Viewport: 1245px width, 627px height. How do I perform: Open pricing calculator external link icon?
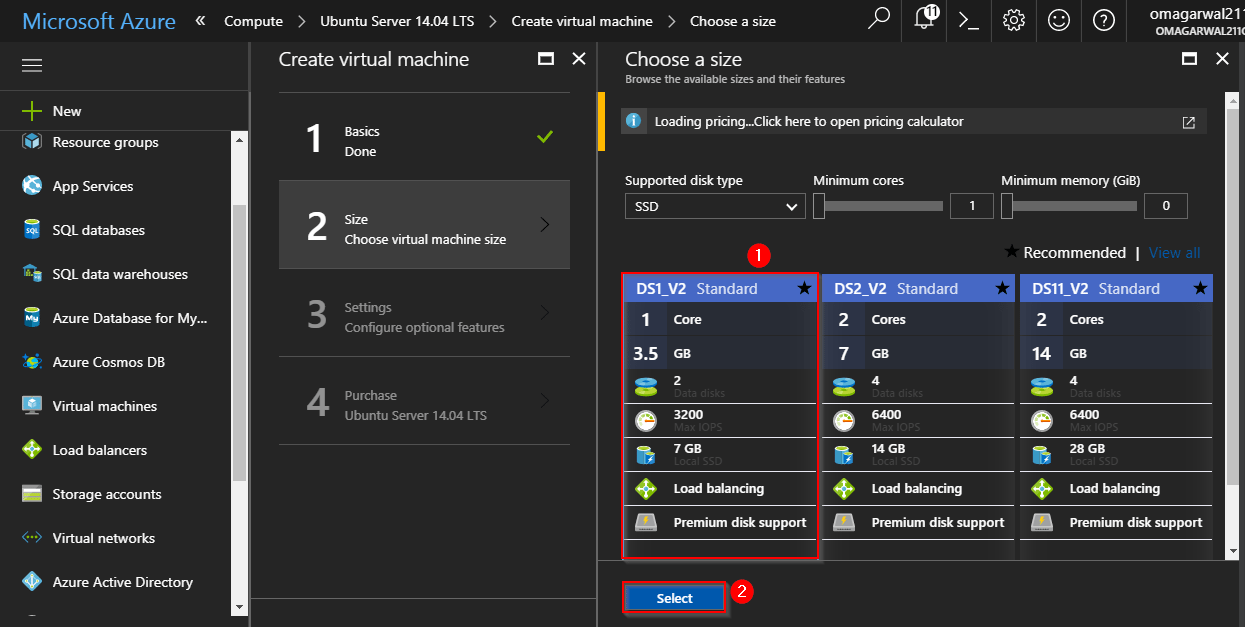[x=1188, y=122]
